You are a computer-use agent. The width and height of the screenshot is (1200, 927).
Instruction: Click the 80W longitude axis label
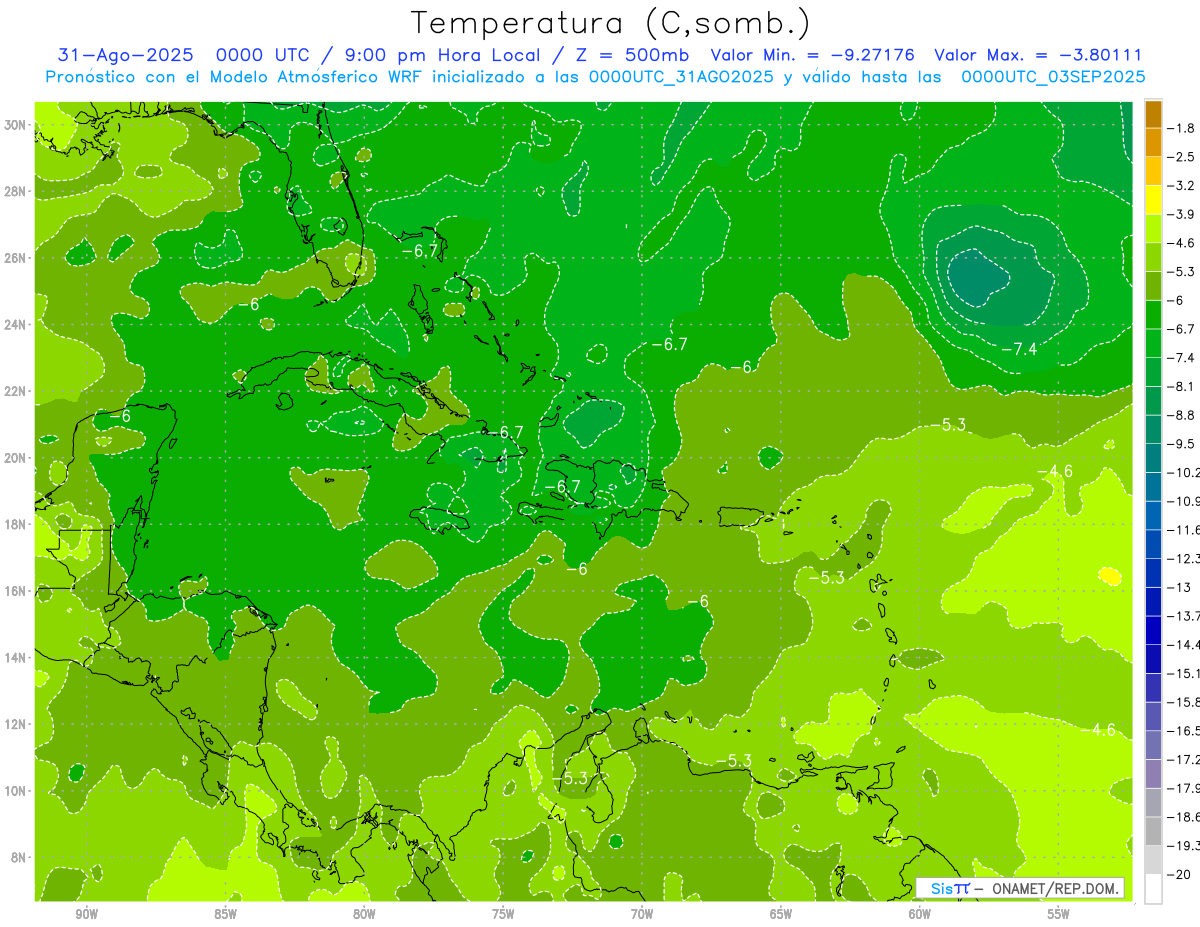(364, 914)
